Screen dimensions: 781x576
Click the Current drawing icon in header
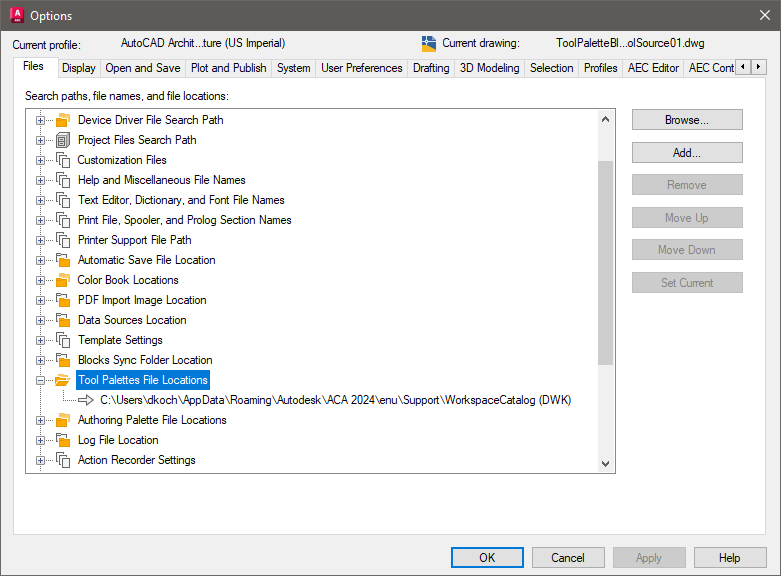428,44
